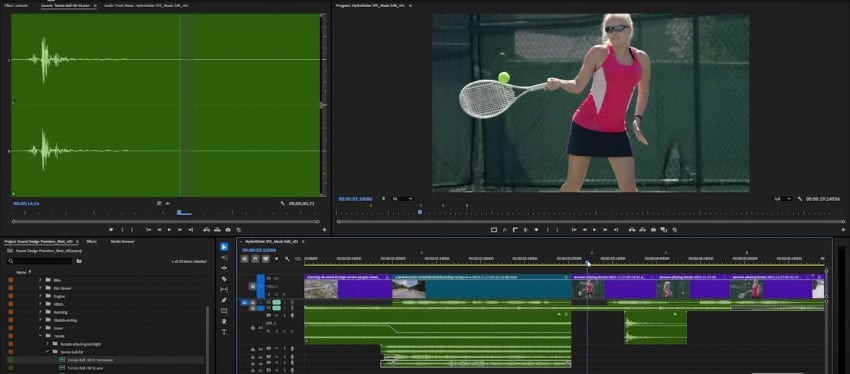The height and width of the screenshot is (374, 850).
Task: Select the Type tool
Action: tap(224, 332)
